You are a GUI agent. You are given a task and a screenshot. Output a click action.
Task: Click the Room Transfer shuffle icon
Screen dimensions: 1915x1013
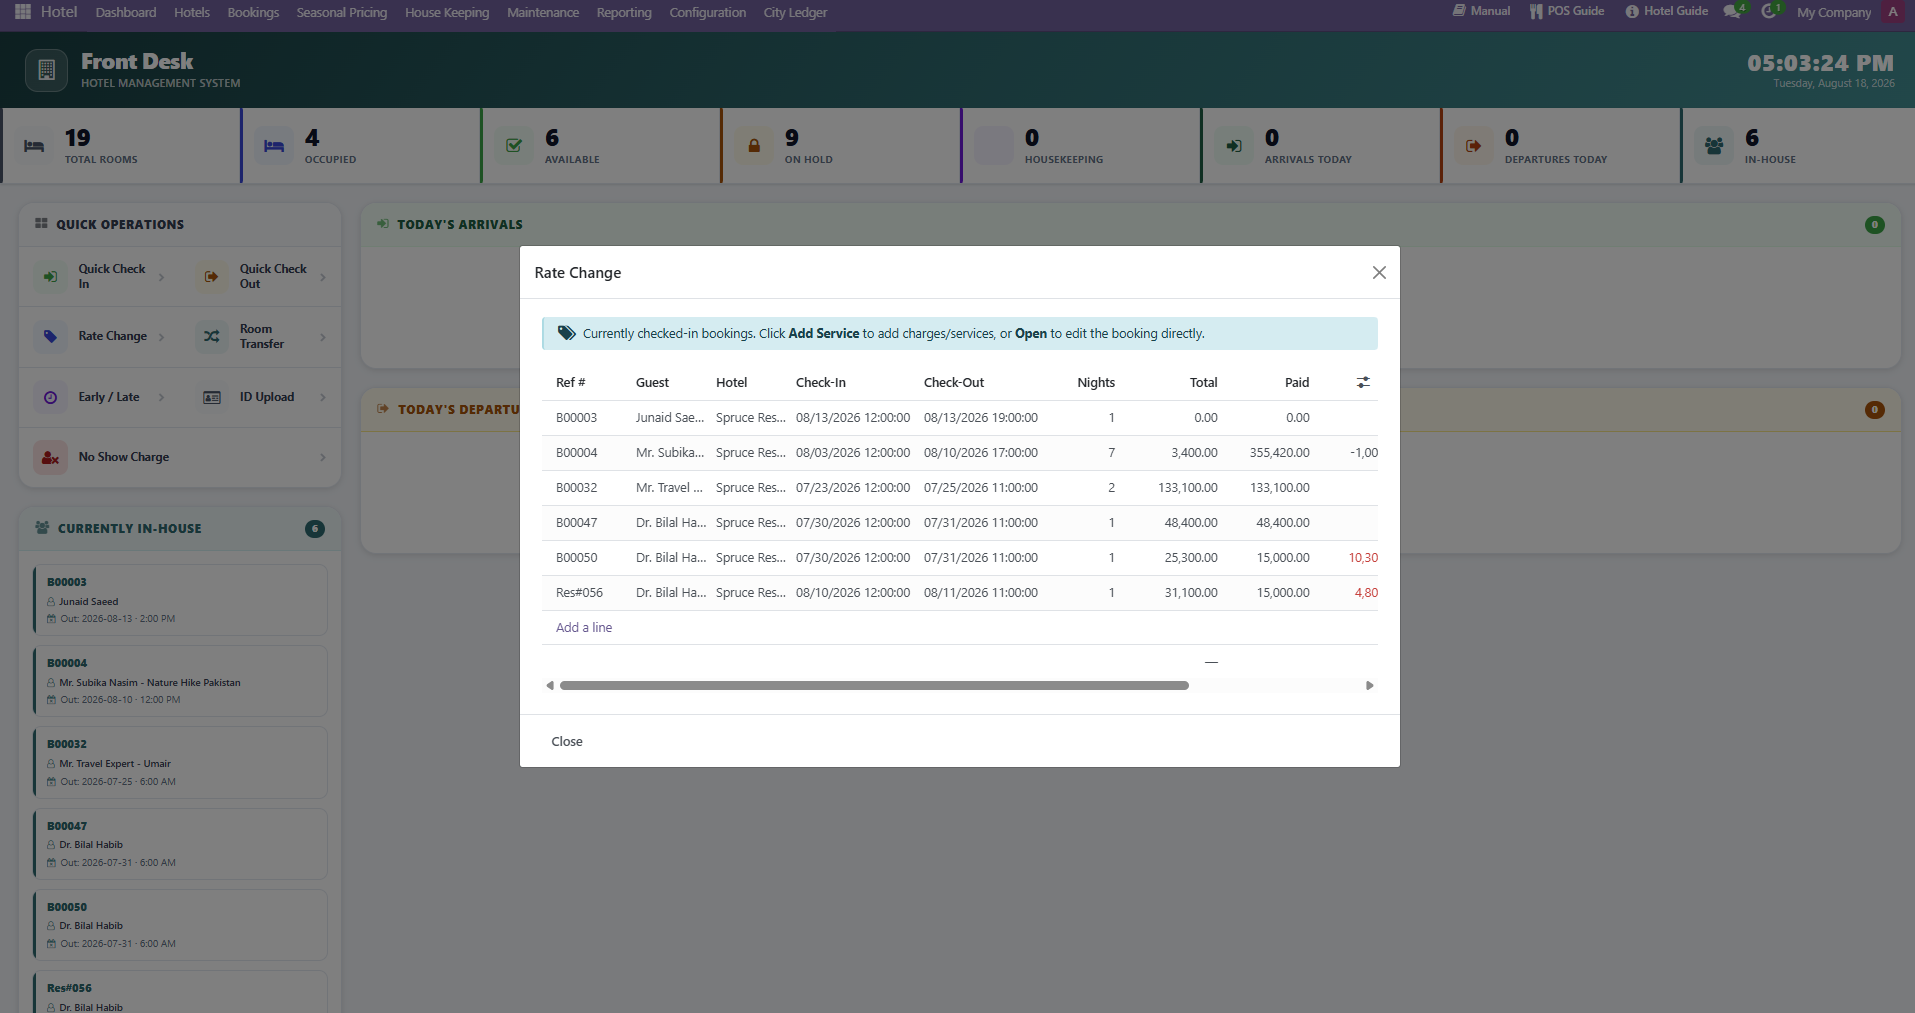211,337
